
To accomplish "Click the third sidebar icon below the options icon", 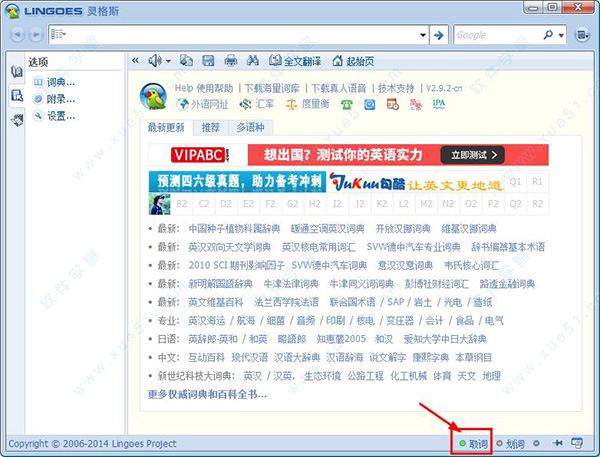I will click(x=16, y=120).
